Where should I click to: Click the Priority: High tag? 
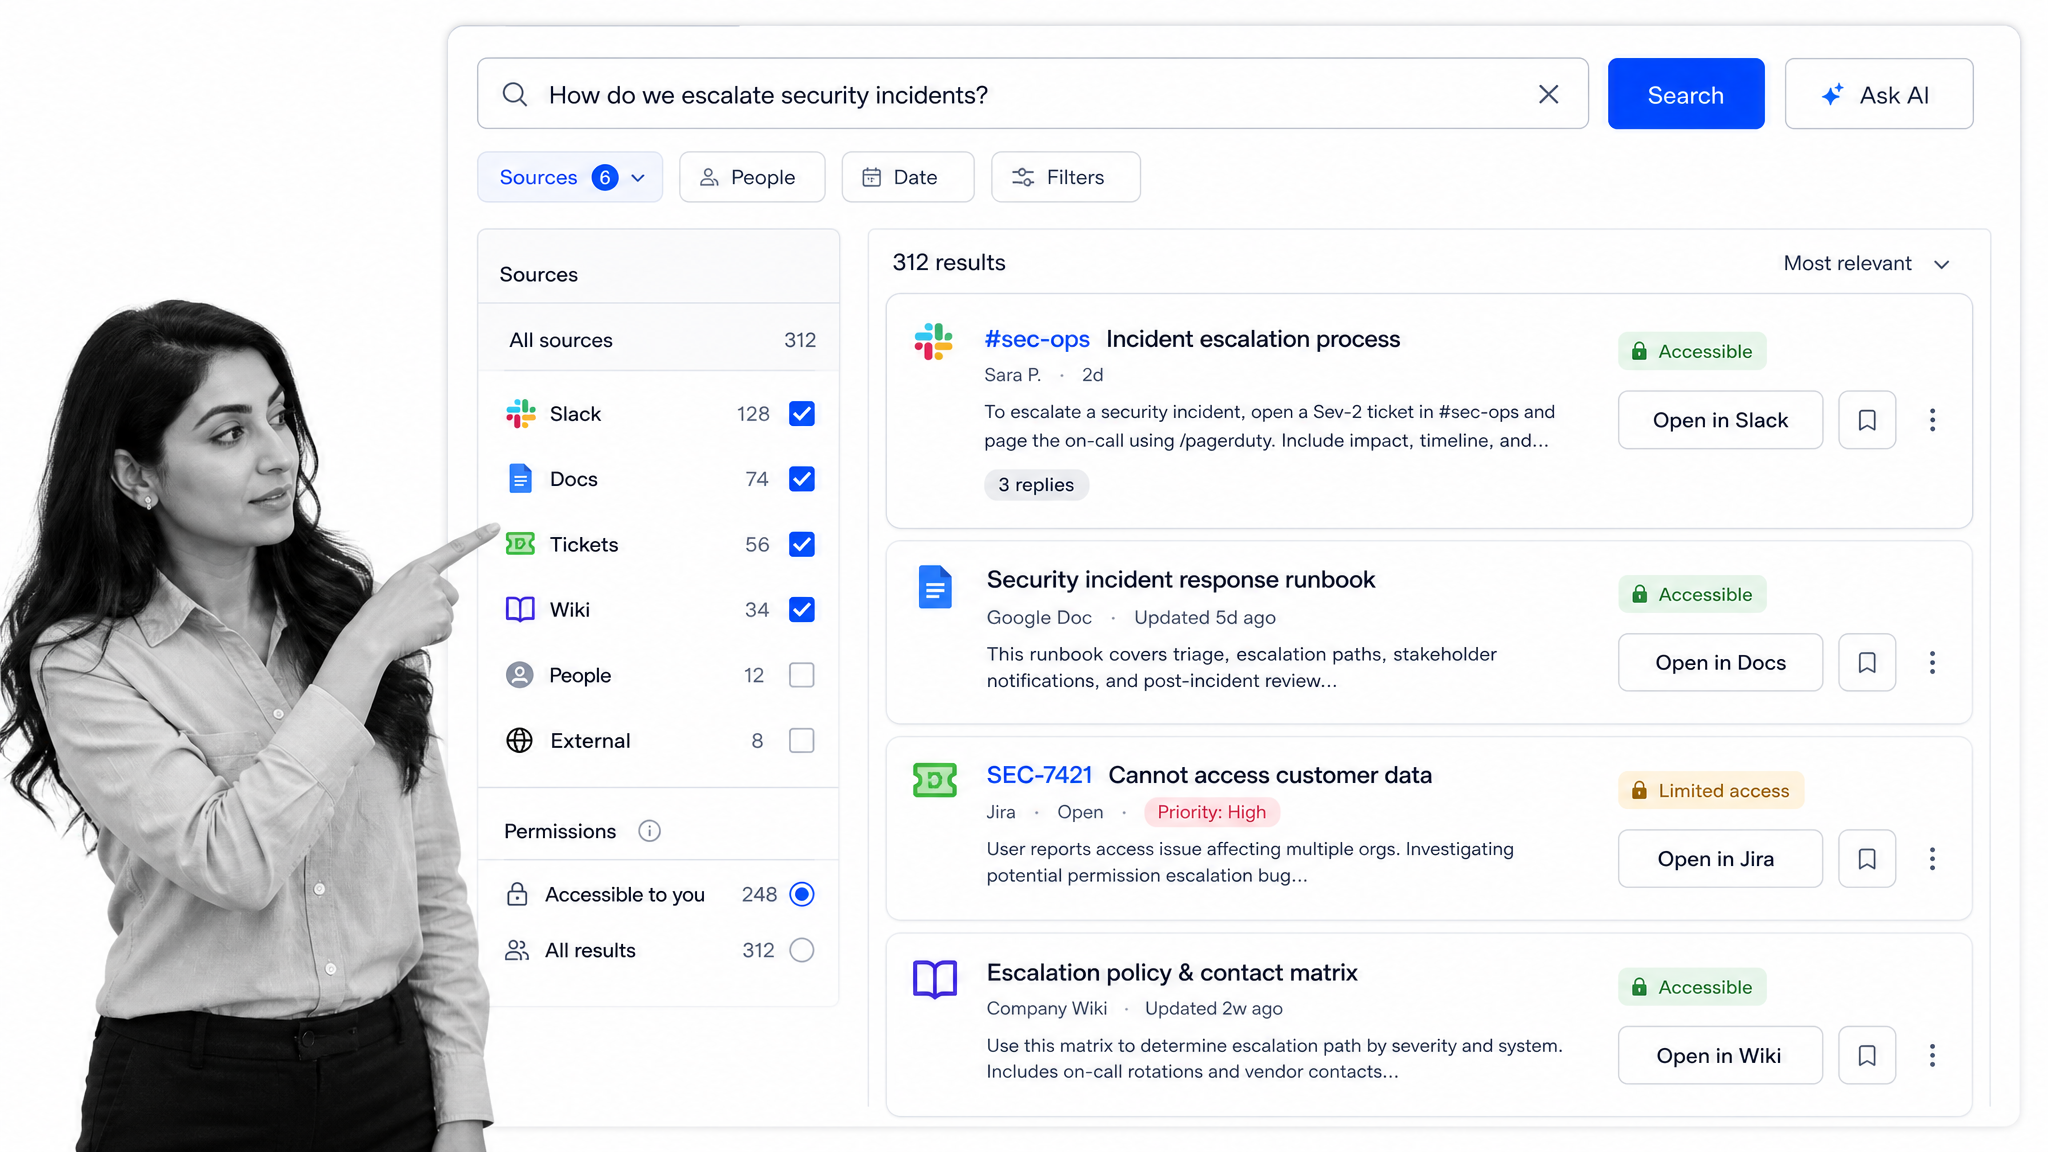click(1212, 812)
